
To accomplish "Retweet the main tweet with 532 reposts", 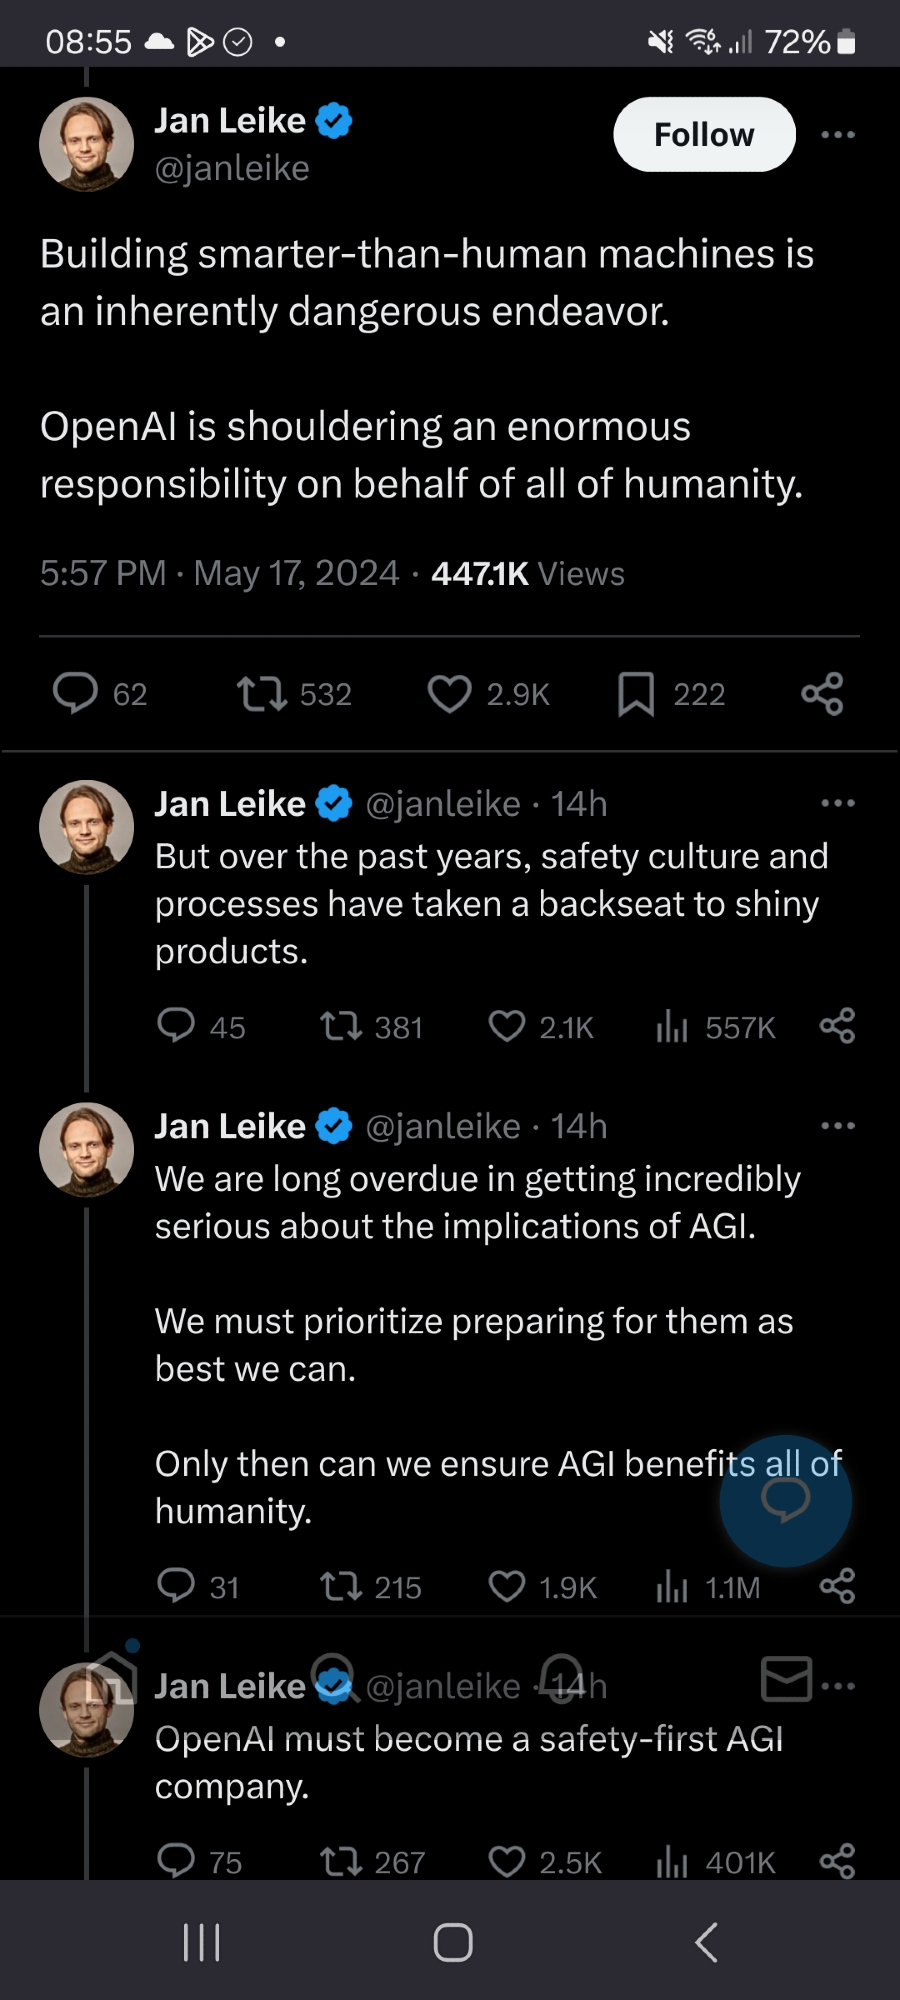I will (262, 694).
